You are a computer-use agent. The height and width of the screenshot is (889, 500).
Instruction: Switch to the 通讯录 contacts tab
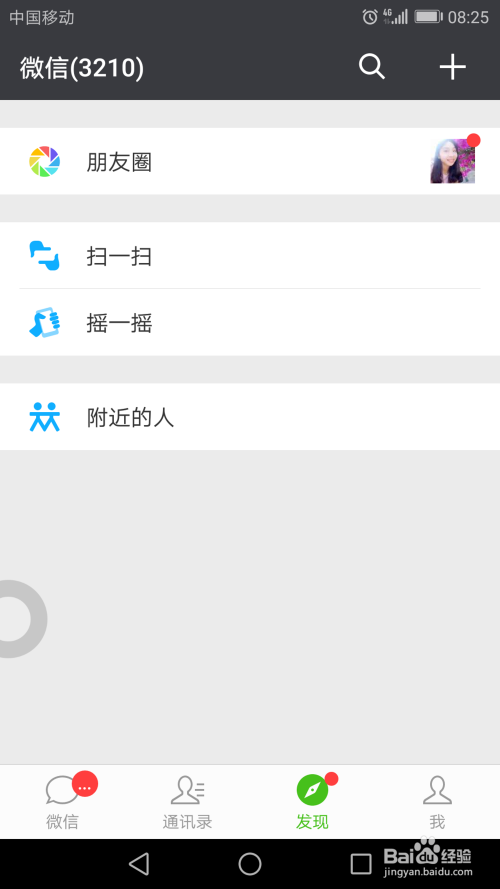188,802
